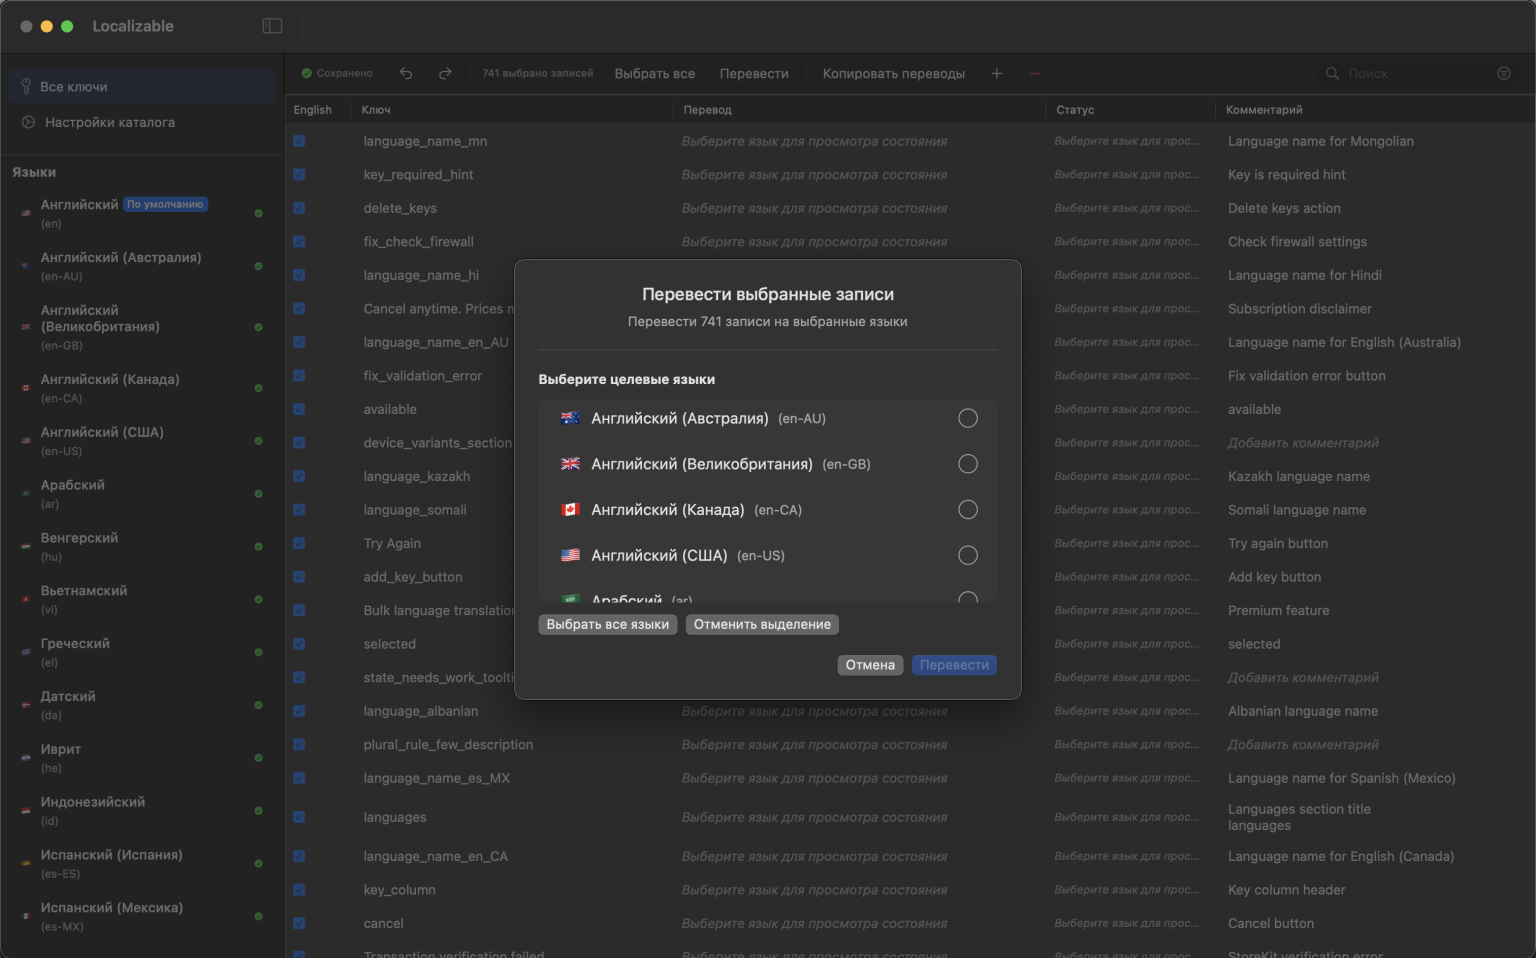Click the Комментарий column header

click(1264, 110)
